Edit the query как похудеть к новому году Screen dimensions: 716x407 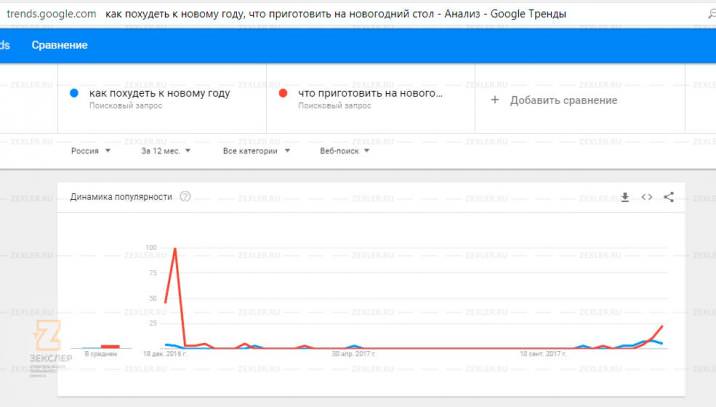pyautogui.click(x=159, y=93)
